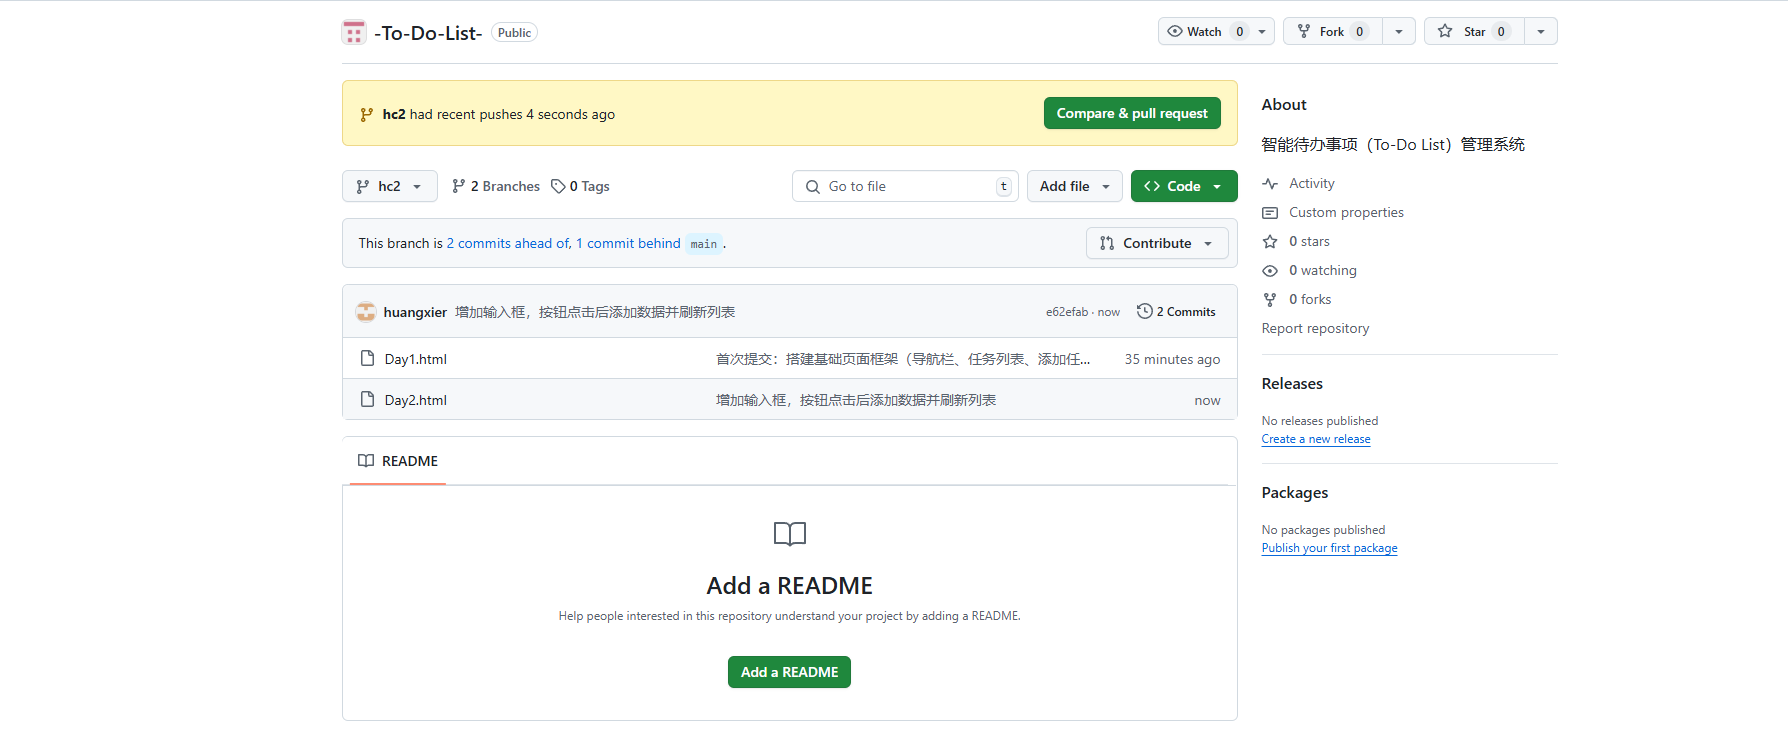
Task: Open the Add file dropdown
Action: [x=1074, y=186]
